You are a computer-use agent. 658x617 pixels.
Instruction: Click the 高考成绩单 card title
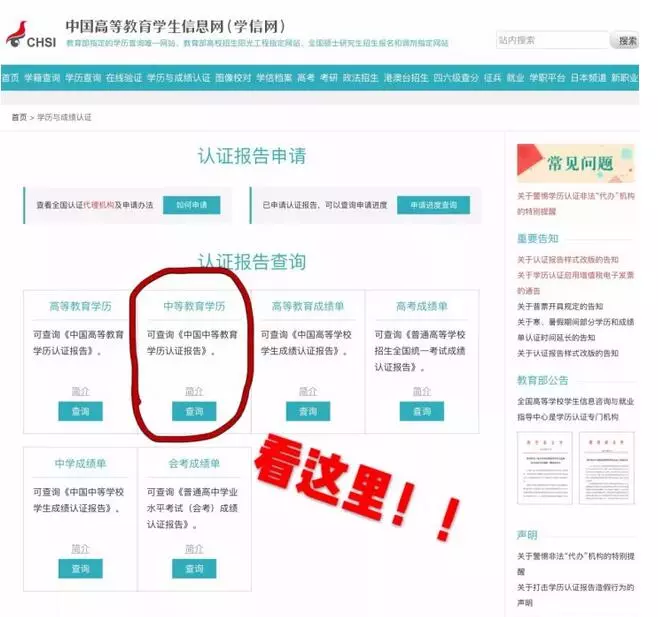[422, 306]
